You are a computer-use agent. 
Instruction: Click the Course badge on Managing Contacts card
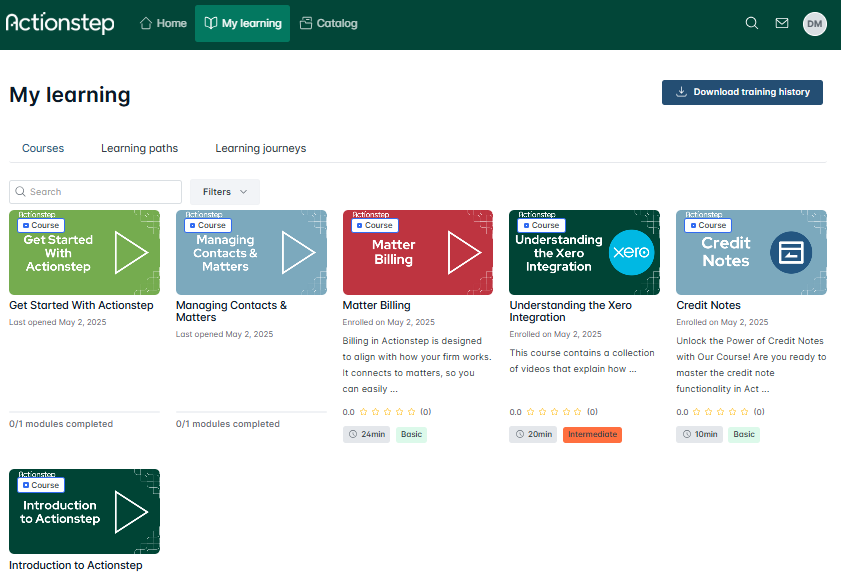click(208, 225)
